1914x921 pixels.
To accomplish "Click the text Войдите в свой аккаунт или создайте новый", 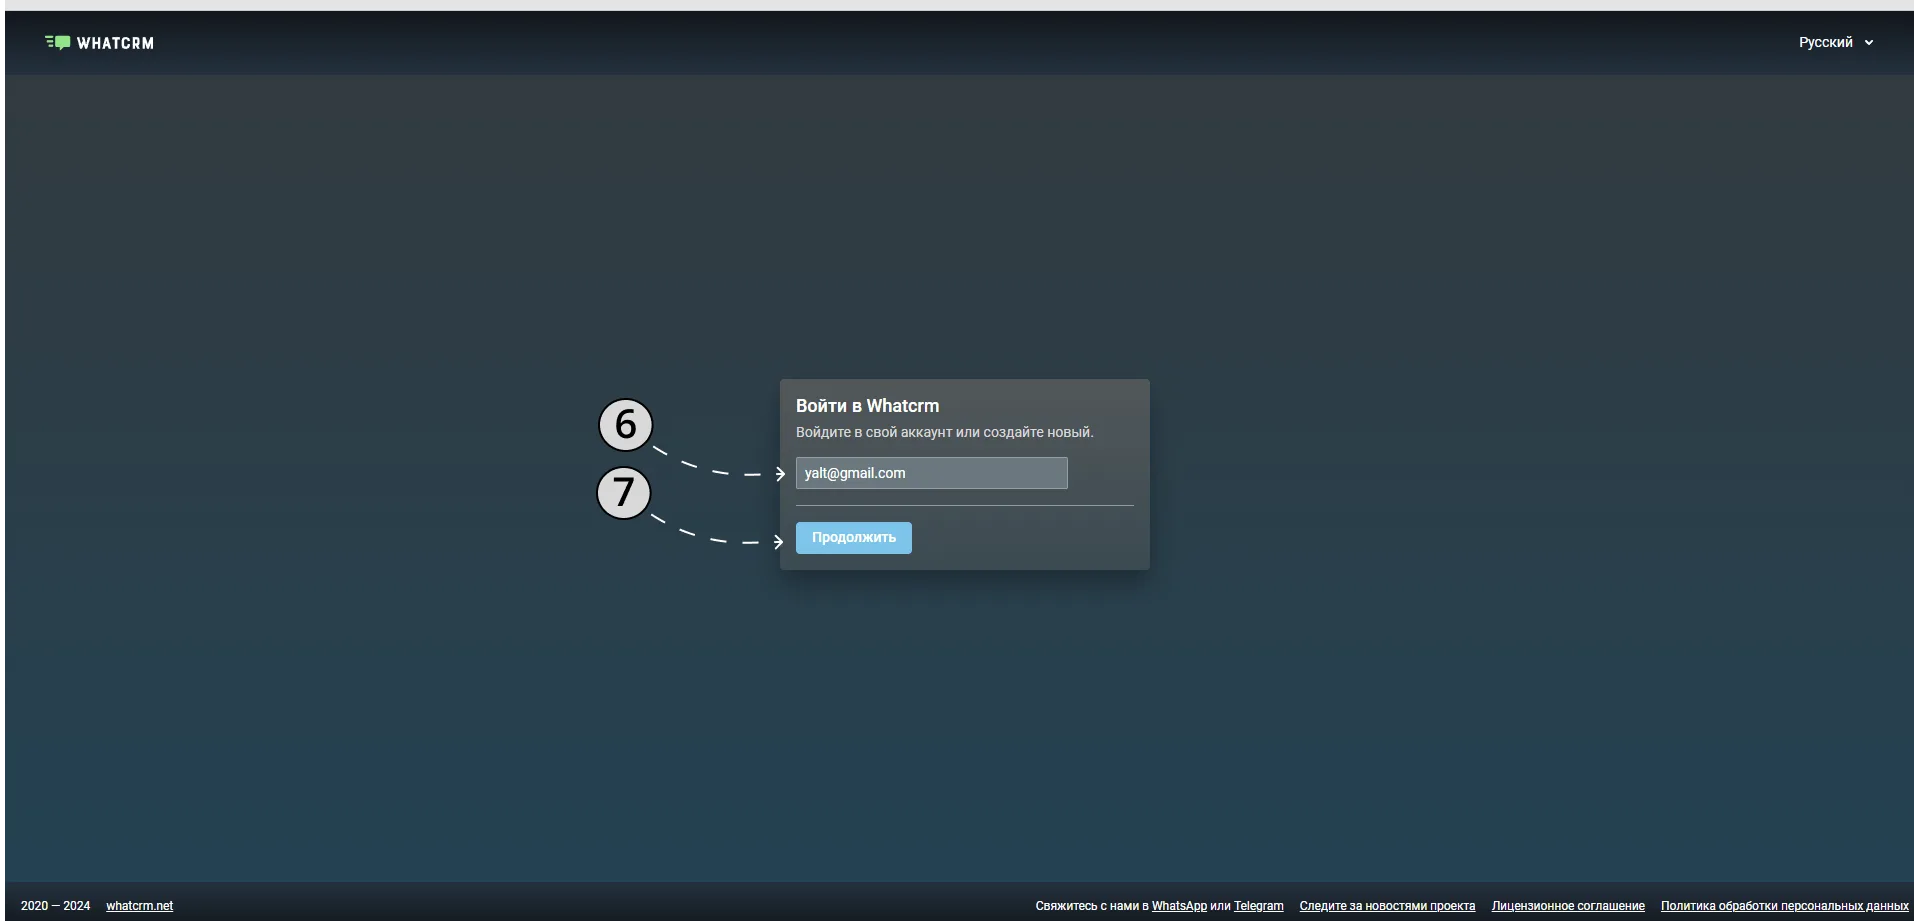I will point(944,432).
